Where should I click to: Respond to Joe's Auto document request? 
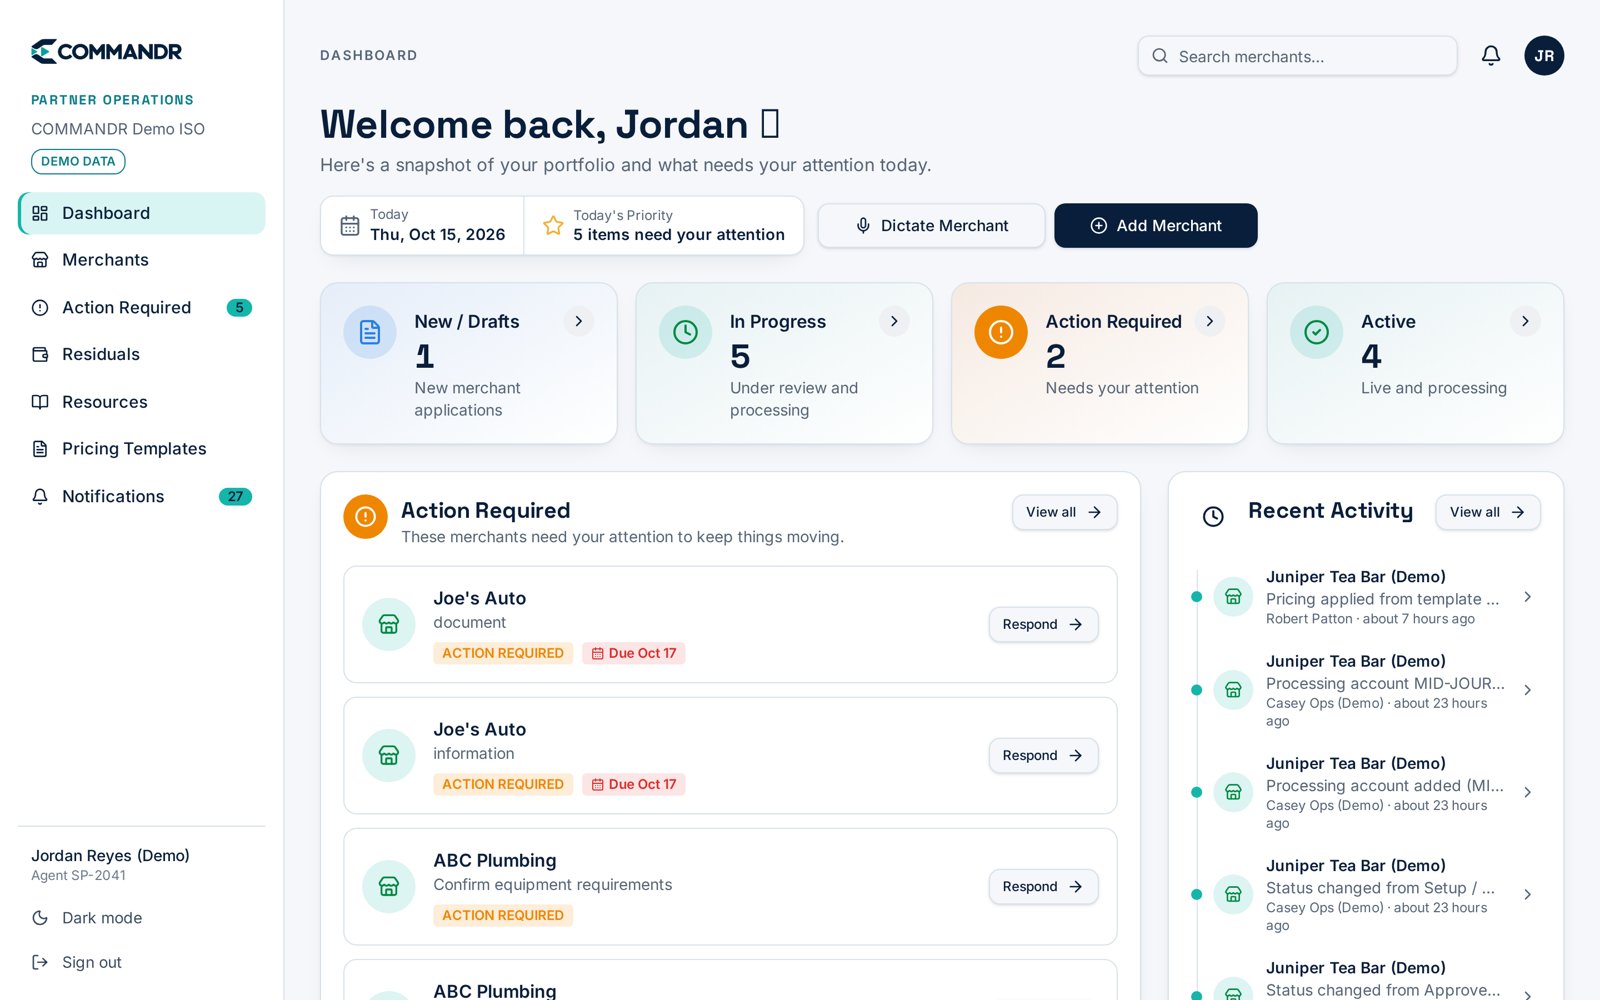click(x=1043, y=625)
